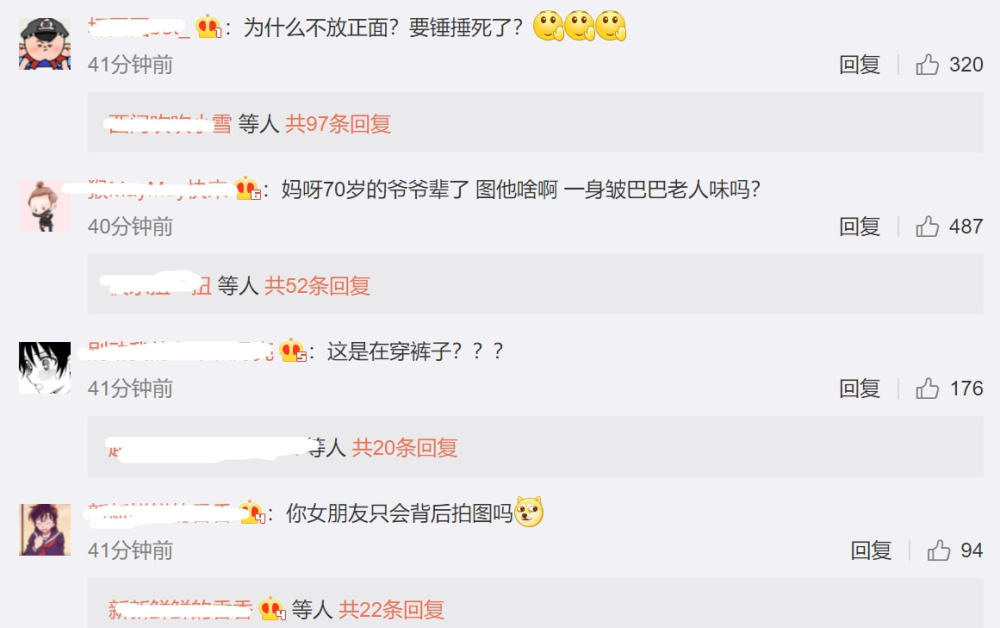The width and height of the screenshot is (1000, 628).
Task: Expand 共97条回复 reply thread
Action: 337,124
